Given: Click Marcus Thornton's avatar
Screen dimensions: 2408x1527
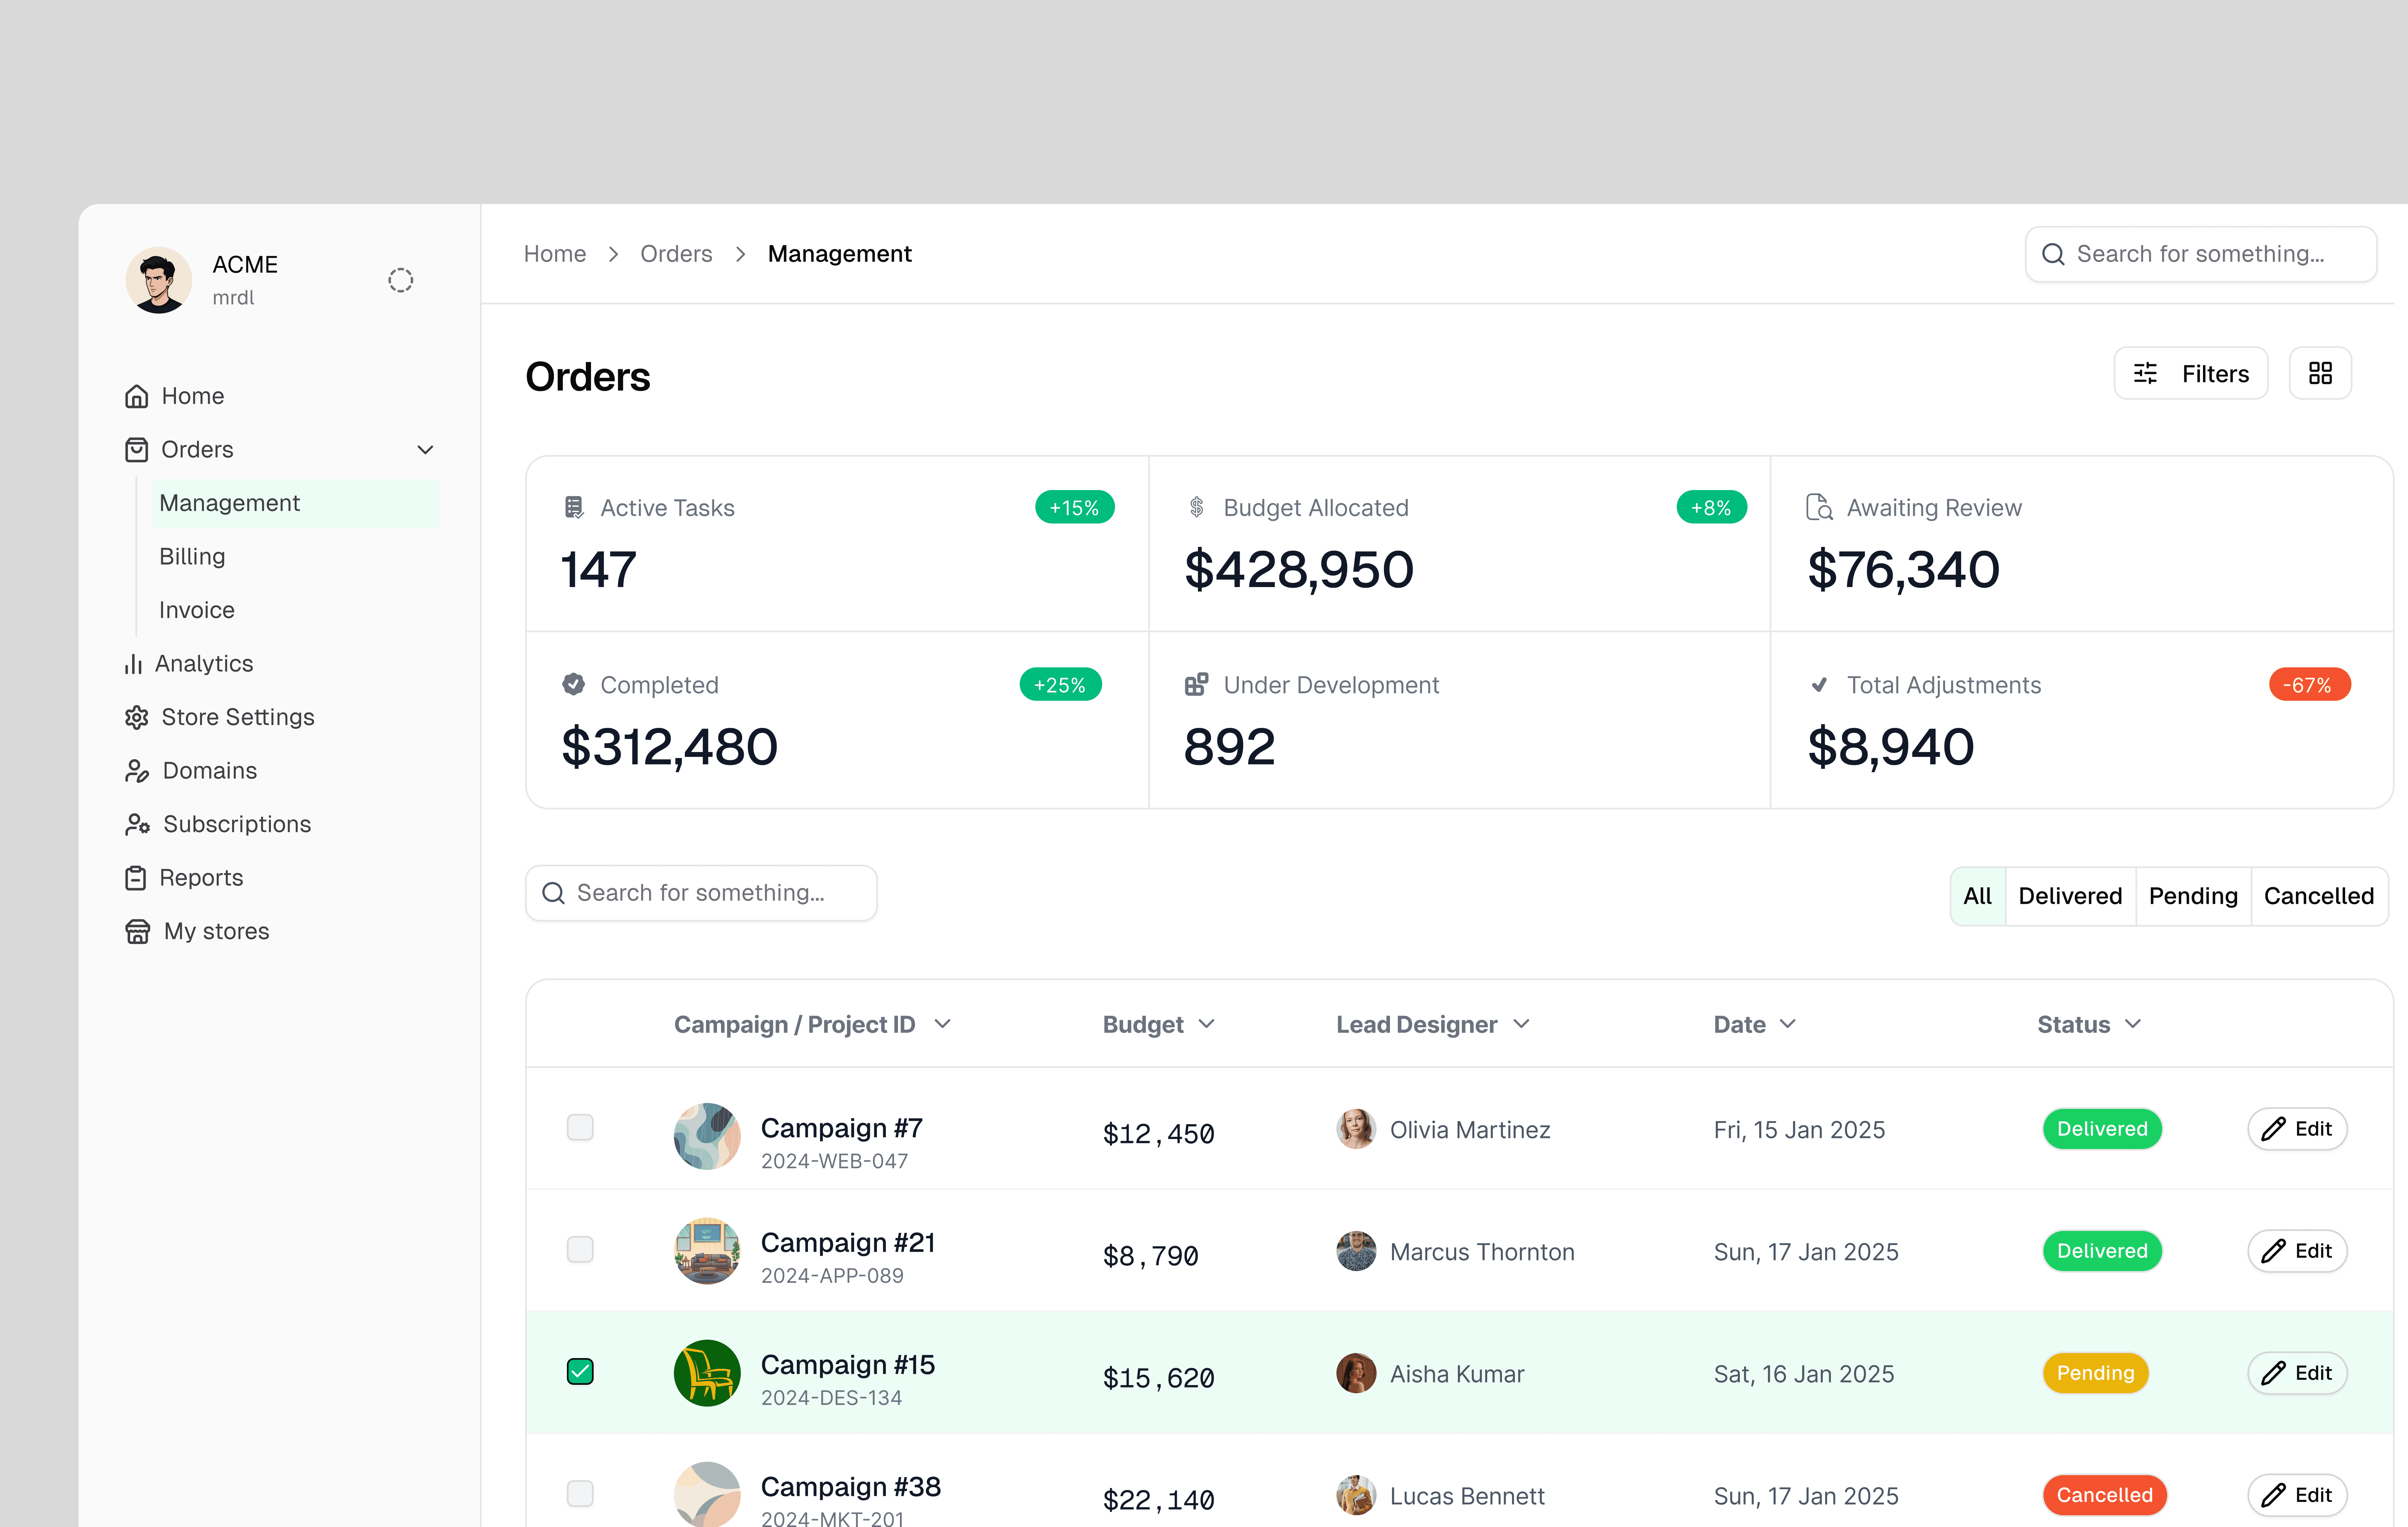Looking at the screenshot, I should coord(1356,1251).
